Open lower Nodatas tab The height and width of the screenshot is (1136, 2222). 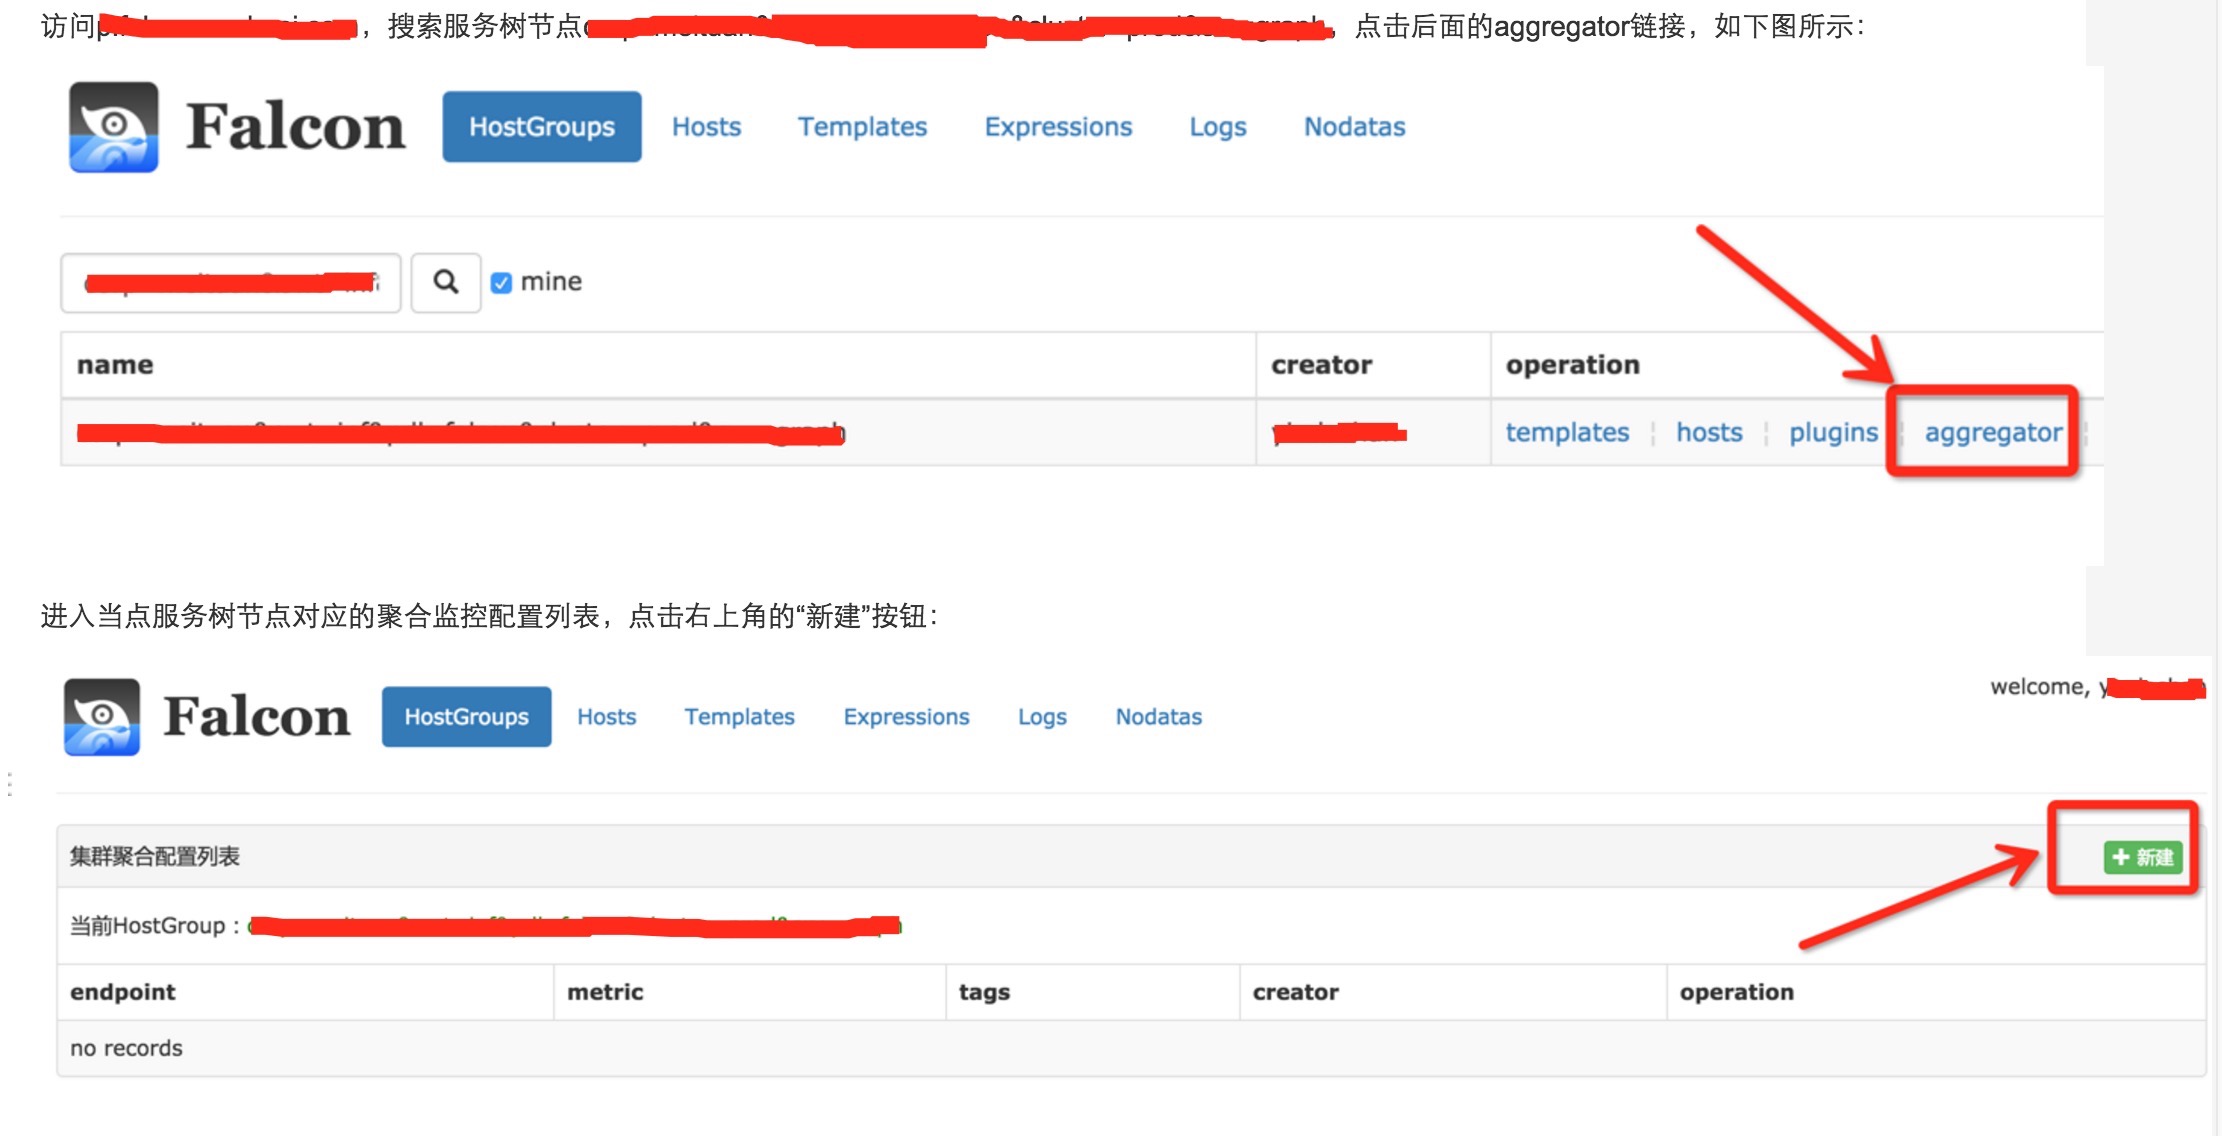coord(1158,717)
